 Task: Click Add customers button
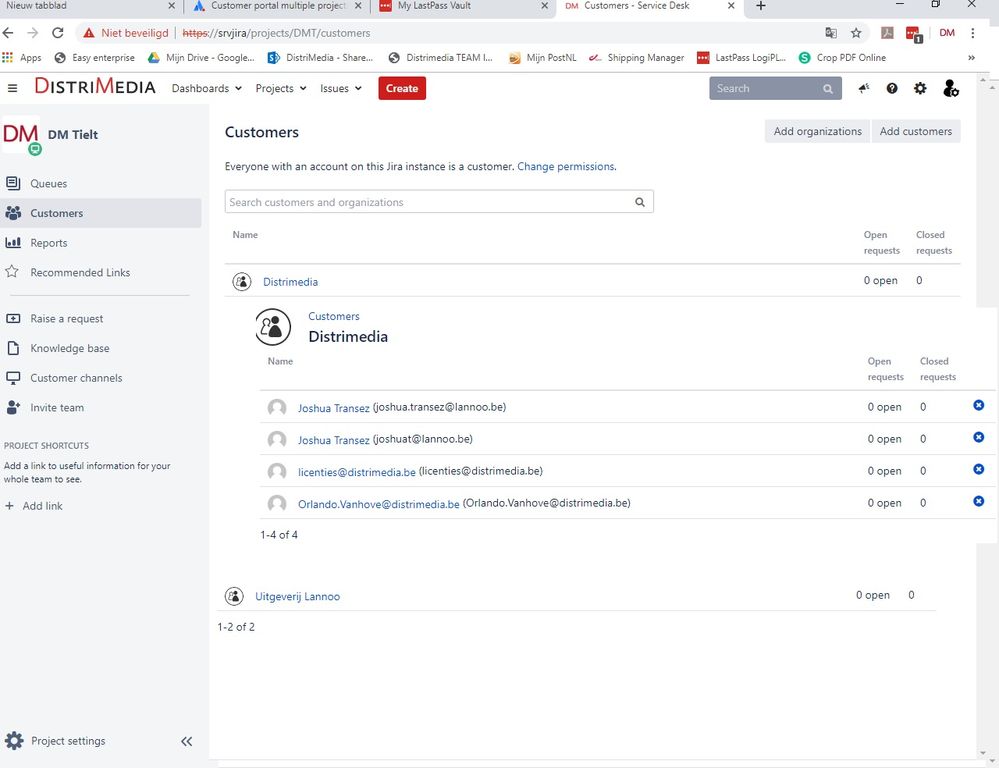click(x=916, y=131)
